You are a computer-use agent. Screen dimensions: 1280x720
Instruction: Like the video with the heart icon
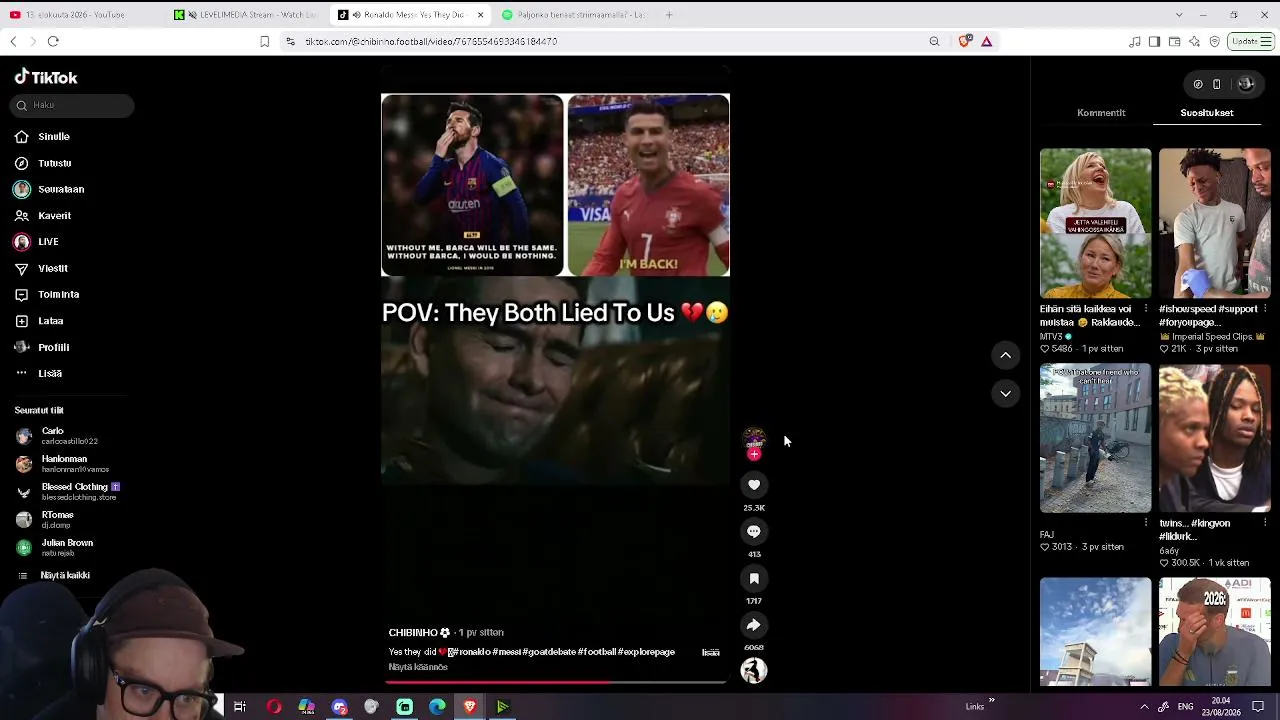tap(754, 485)
